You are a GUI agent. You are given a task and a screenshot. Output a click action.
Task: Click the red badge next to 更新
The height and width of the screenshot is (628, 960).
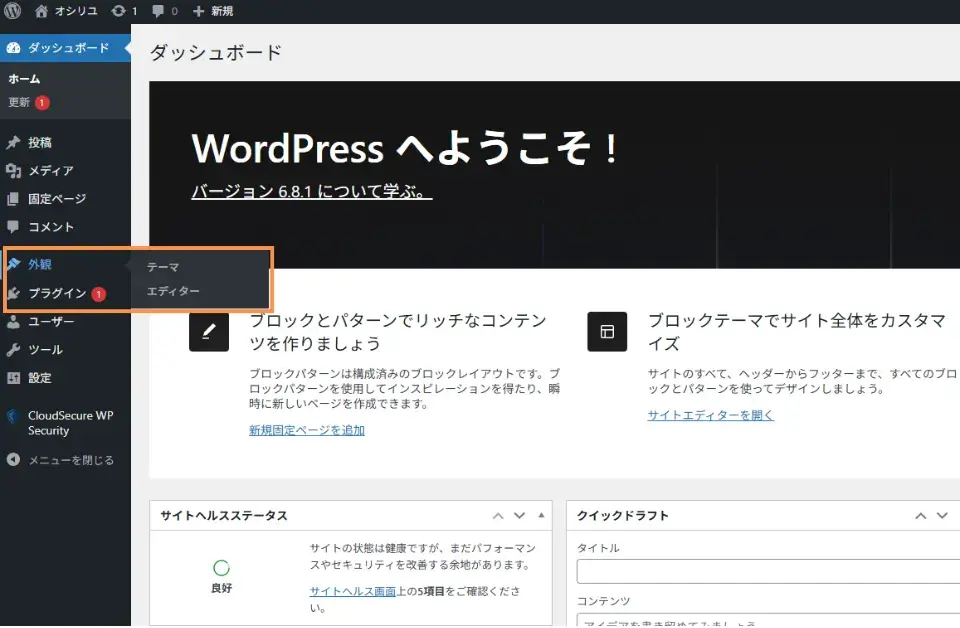(42, 102)
